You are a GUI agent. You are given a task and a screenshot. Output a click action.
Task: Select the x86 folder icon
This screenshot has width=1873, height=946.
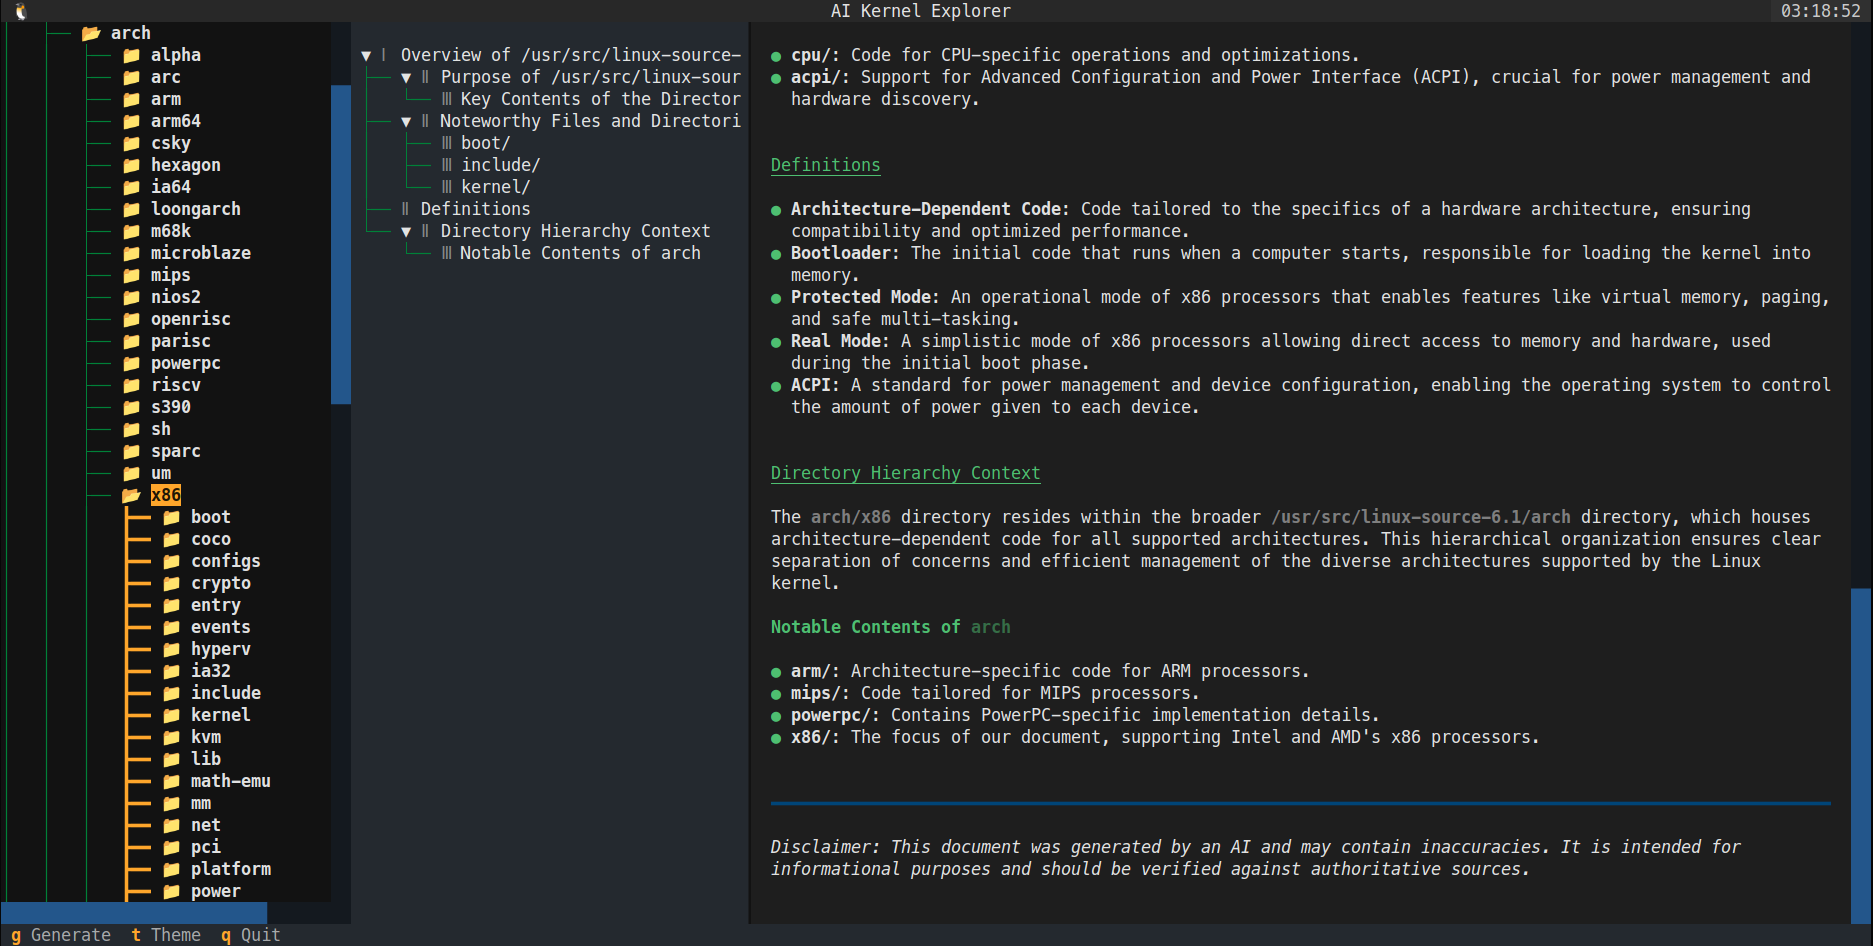(x=131, y=494)
